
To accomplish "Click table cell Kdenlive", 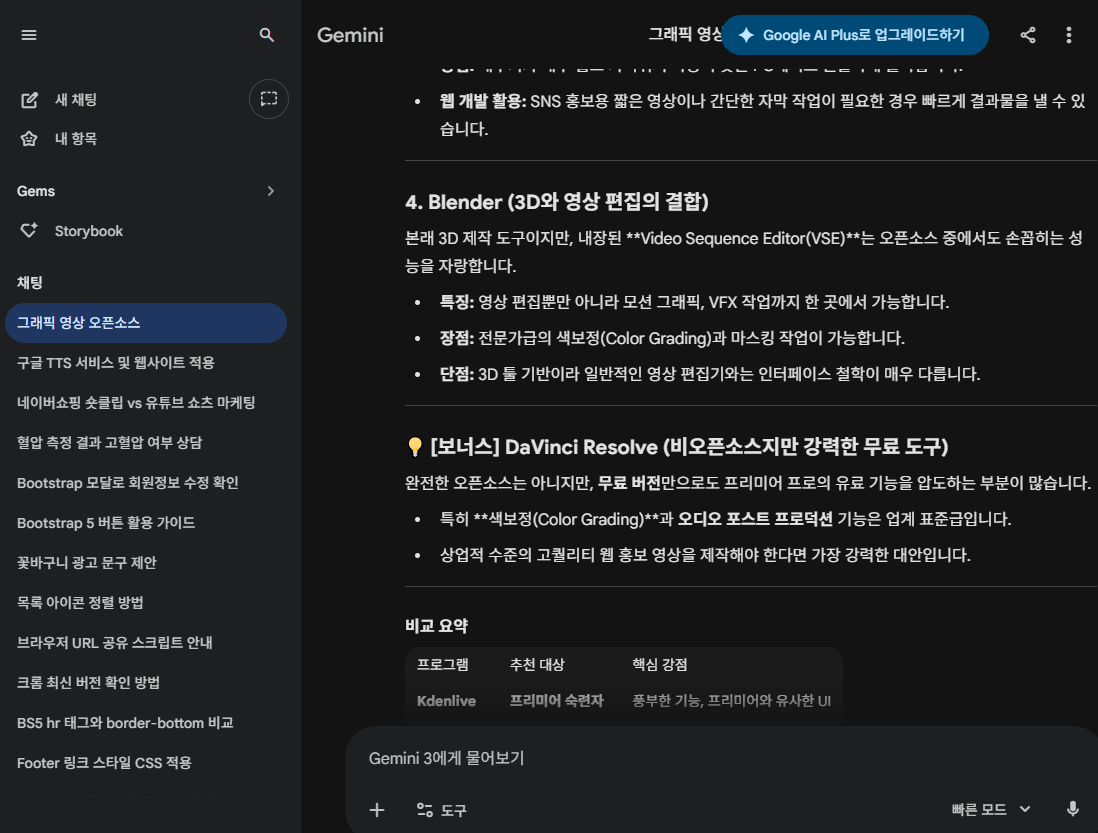I will pos(446,701).
